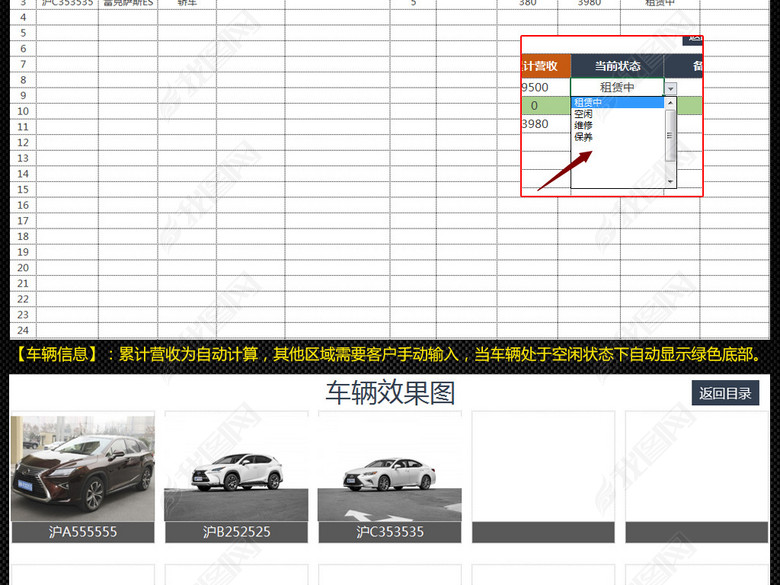
Task: Select row header 4
Action: coord(23,17)
